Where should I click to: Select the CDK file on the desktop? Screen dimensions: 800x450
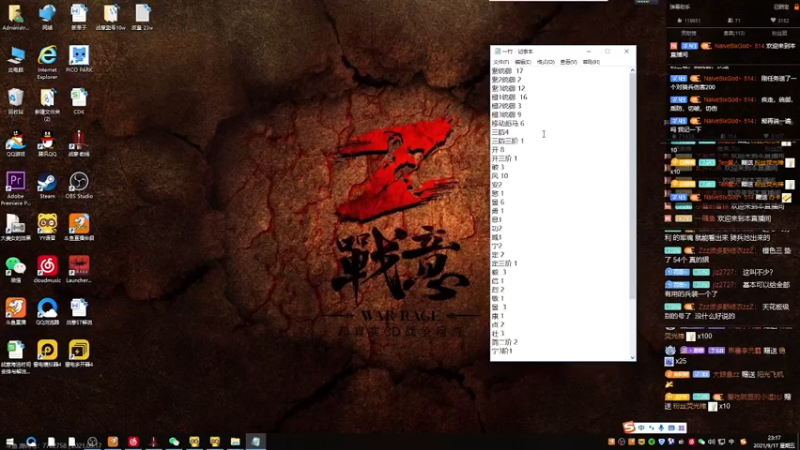(79, 101)
